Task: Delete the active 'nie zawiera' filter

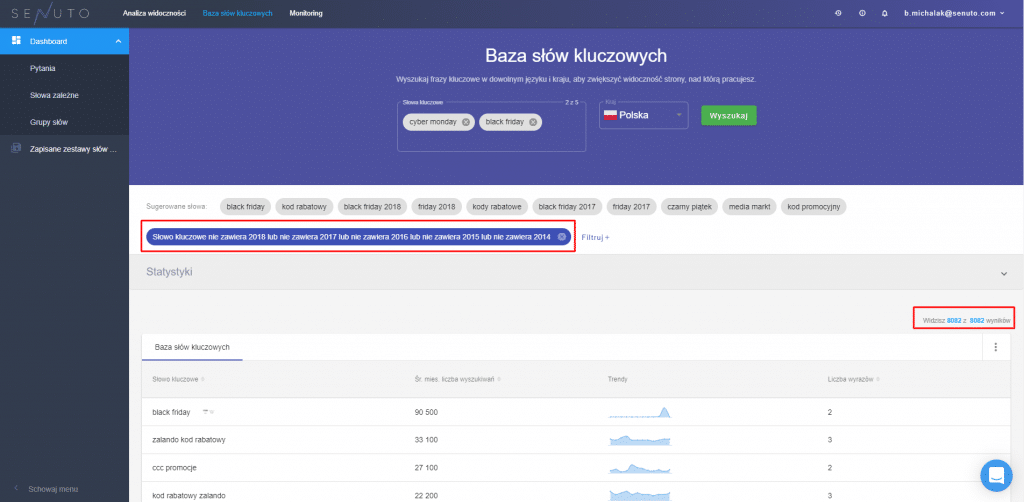Action: pyautogui.click(x=562, y=237)
